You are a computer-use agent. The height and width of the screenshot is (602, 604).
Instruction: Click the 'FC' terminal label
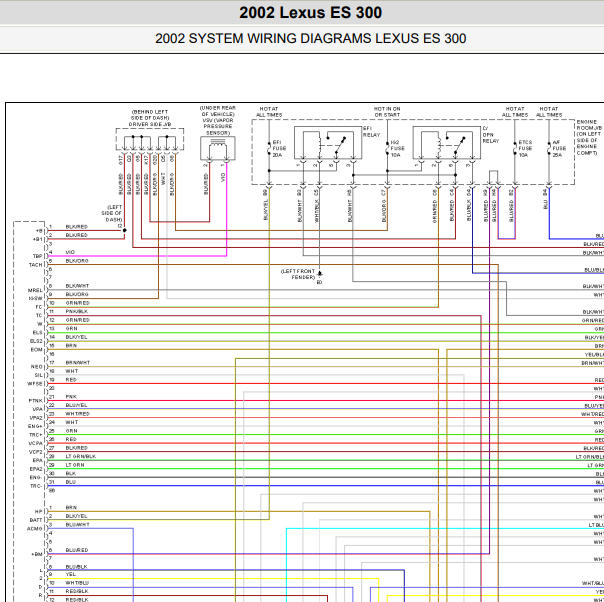(39, 307)
